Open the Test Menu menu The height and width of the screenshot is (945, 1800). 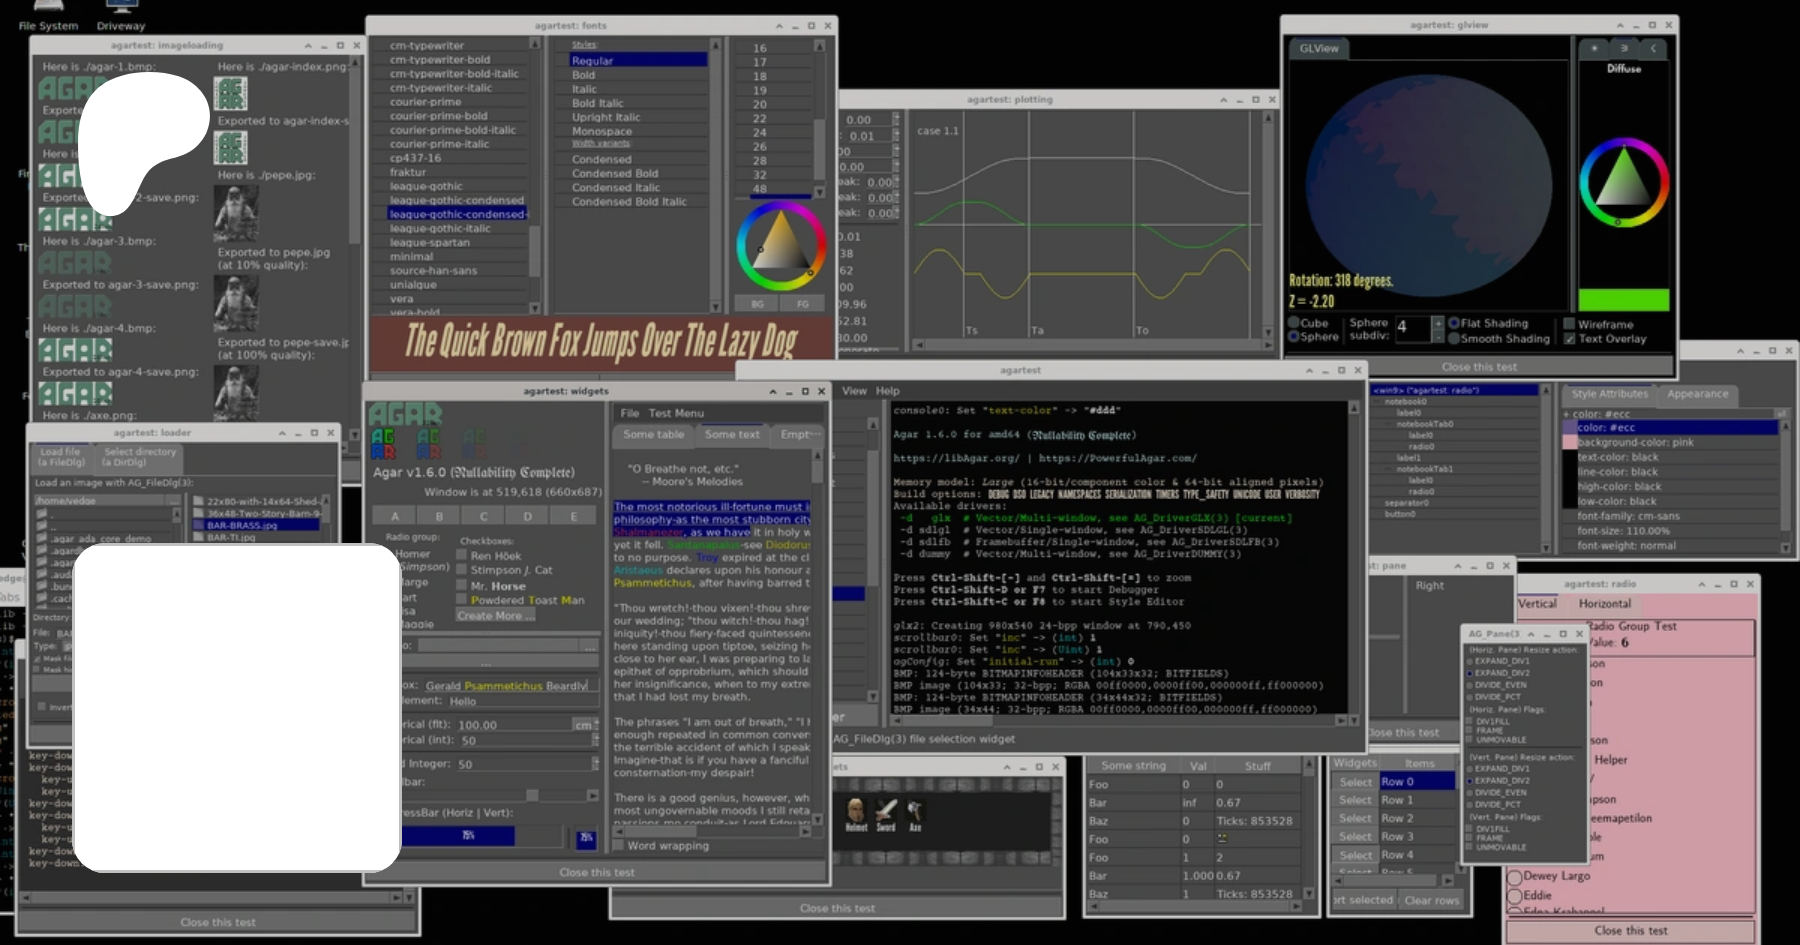click(x=676, y=413)
